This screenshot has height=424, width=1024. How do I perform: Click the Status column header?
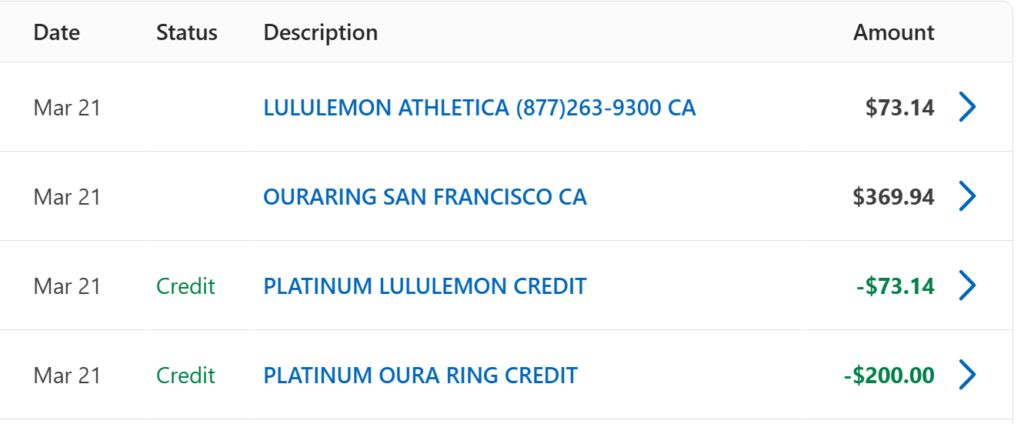coord(186,32)
